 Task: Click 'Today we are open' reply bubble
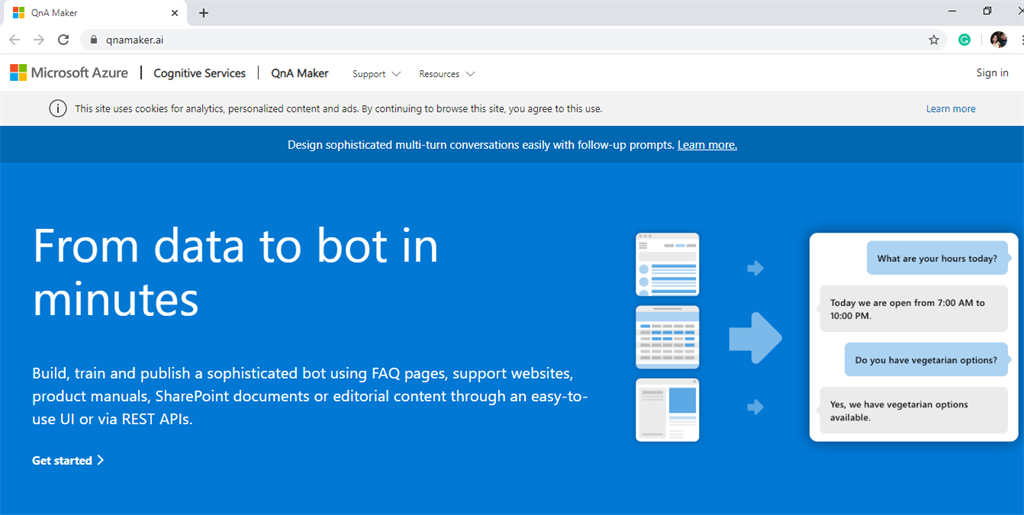pos(914,309)
